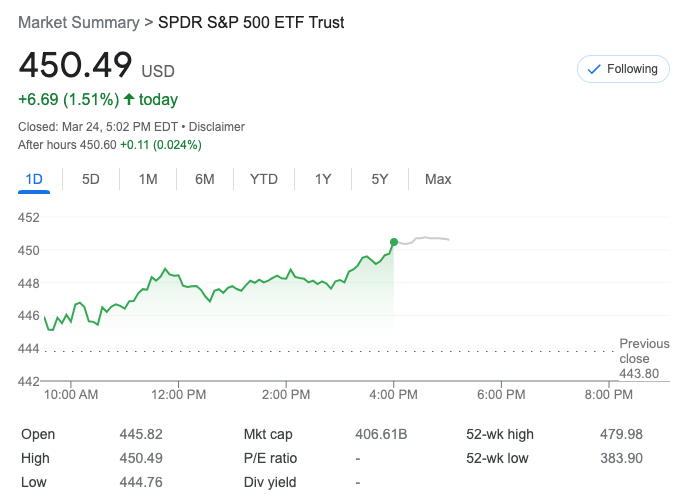The height and width of the screenshot is (497, 687).
Task: Select the YTD range tab
Action: [264, 179]
